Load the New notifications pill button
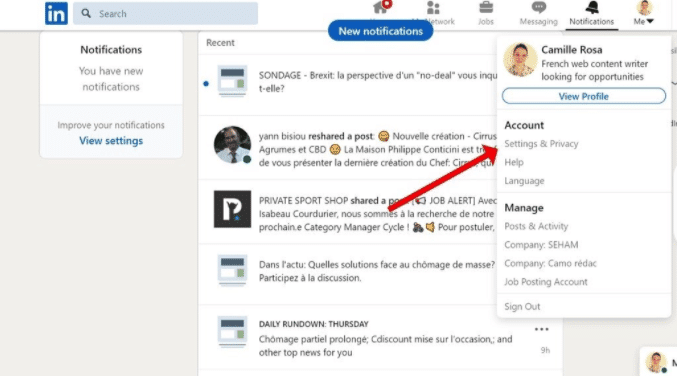677x381 pixels. (380, 31)
